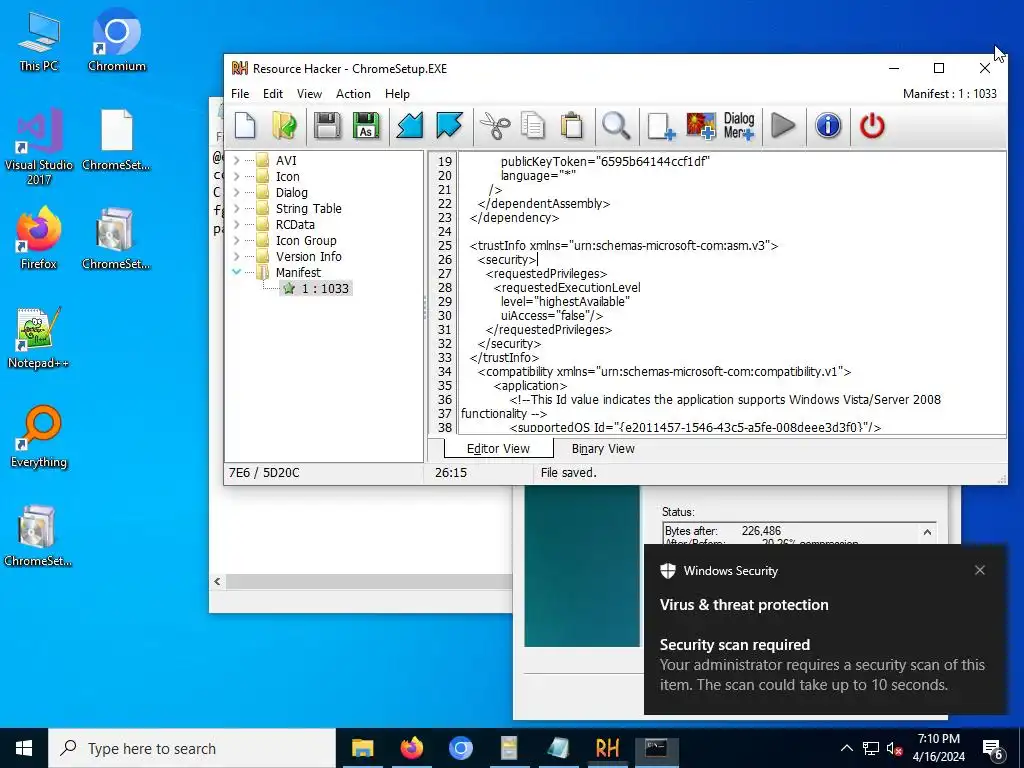Select the Version Info folder label

[308, 257]
